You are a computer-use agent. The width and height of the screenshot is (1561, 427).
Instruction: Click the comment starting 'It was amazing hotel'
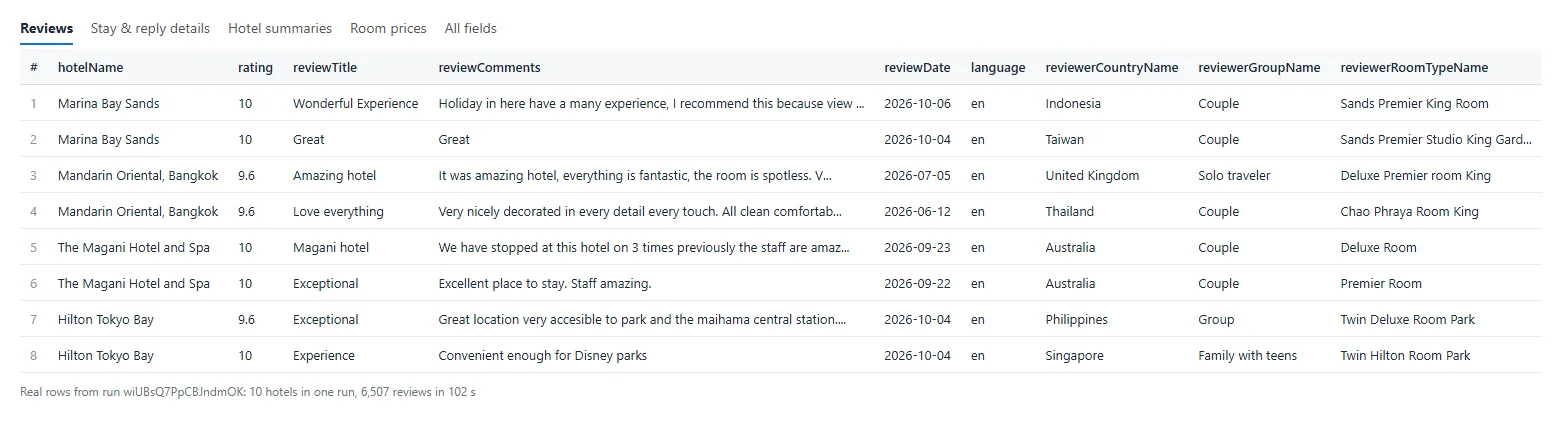coord(635,176)
